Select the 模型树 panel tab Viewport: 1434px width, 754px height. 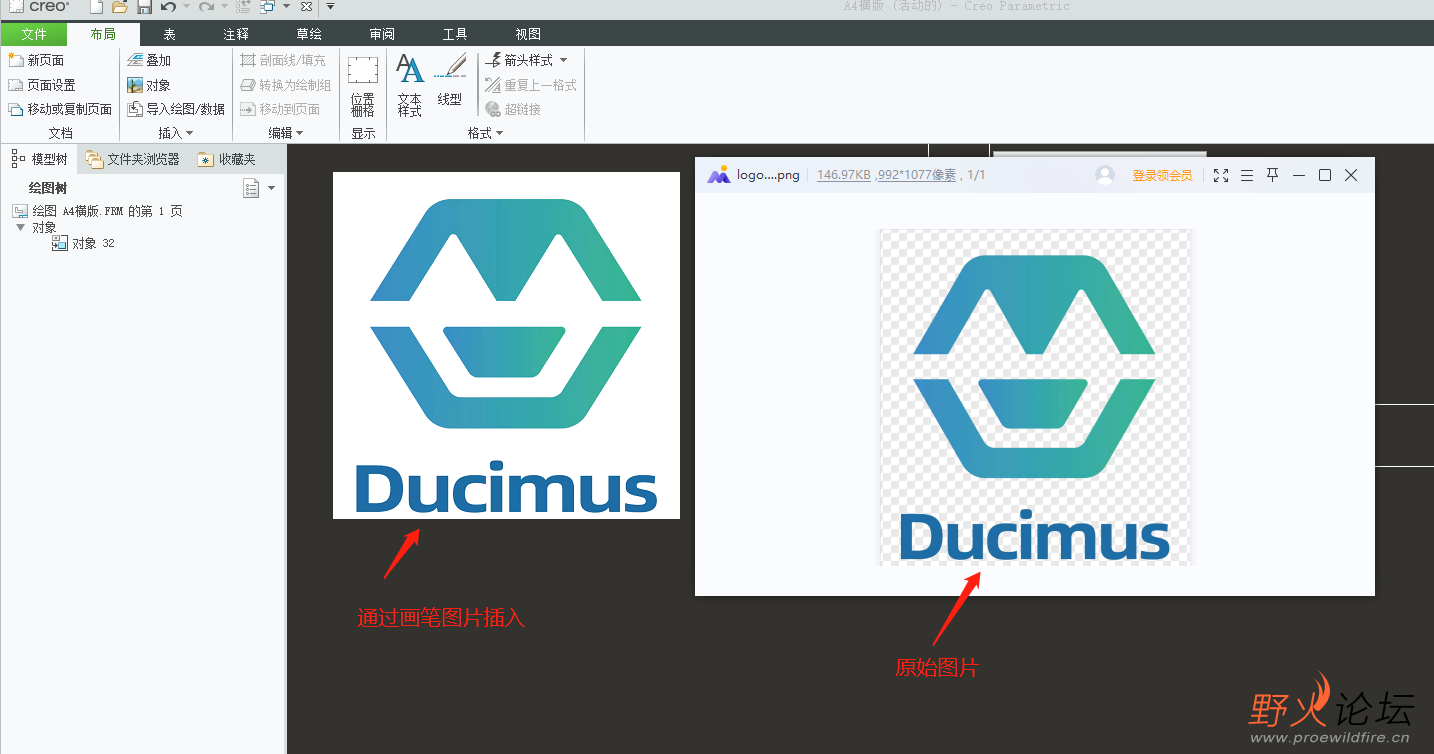[x=39, y=159]
